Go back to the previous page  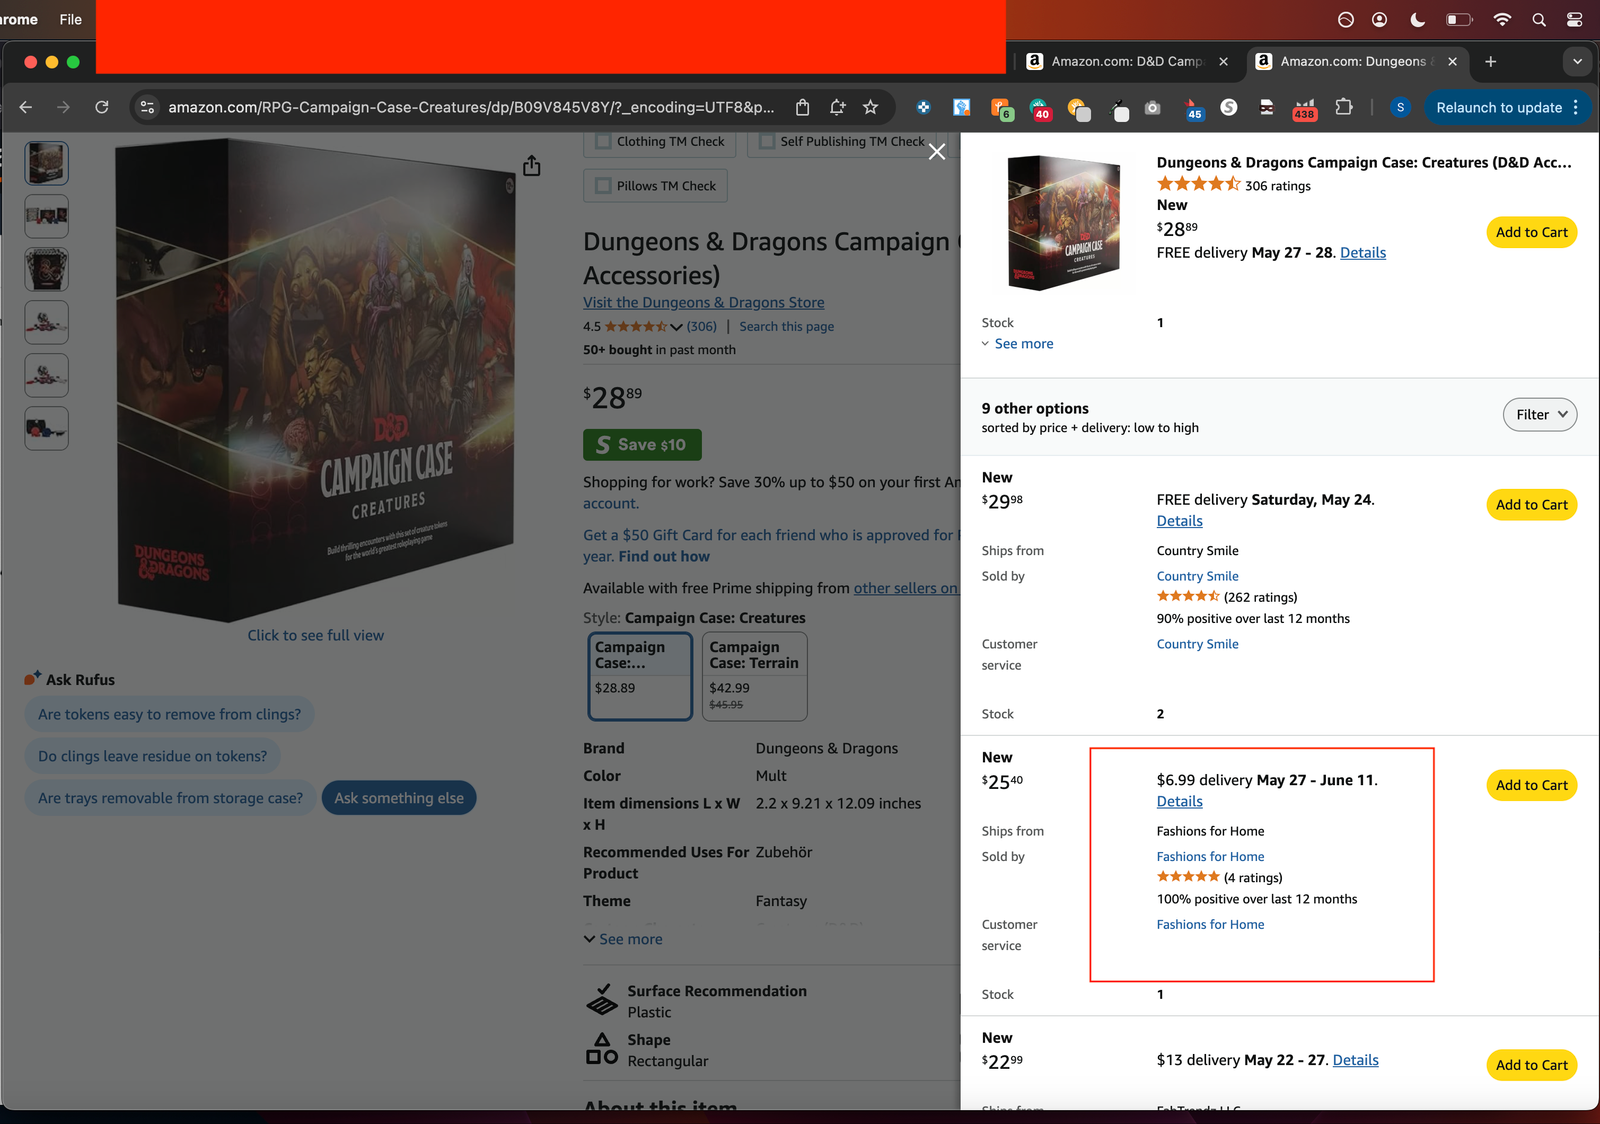26,107
